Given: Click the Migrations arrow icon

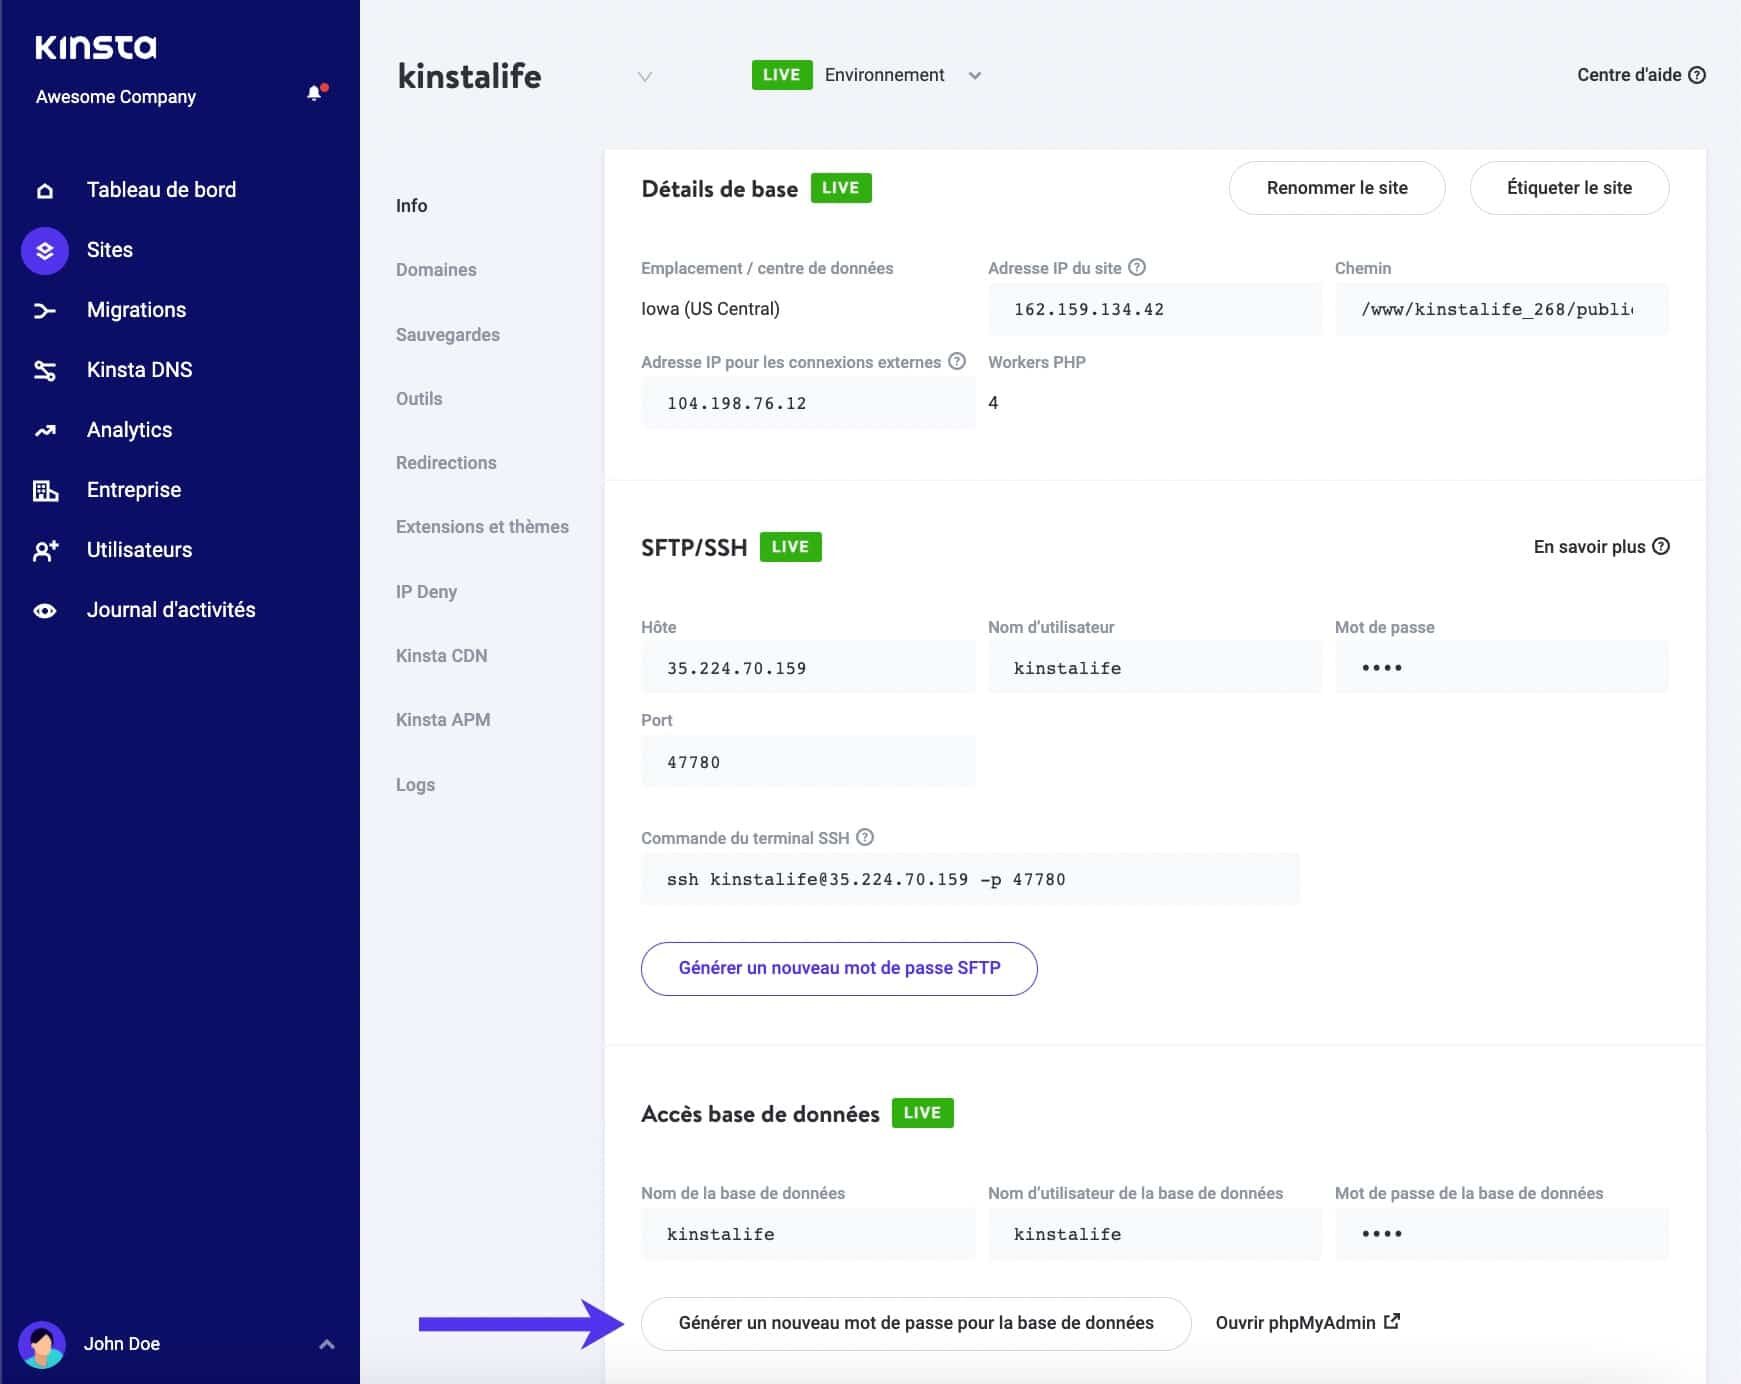Looking at the screenshot, I should click(45, 311).
